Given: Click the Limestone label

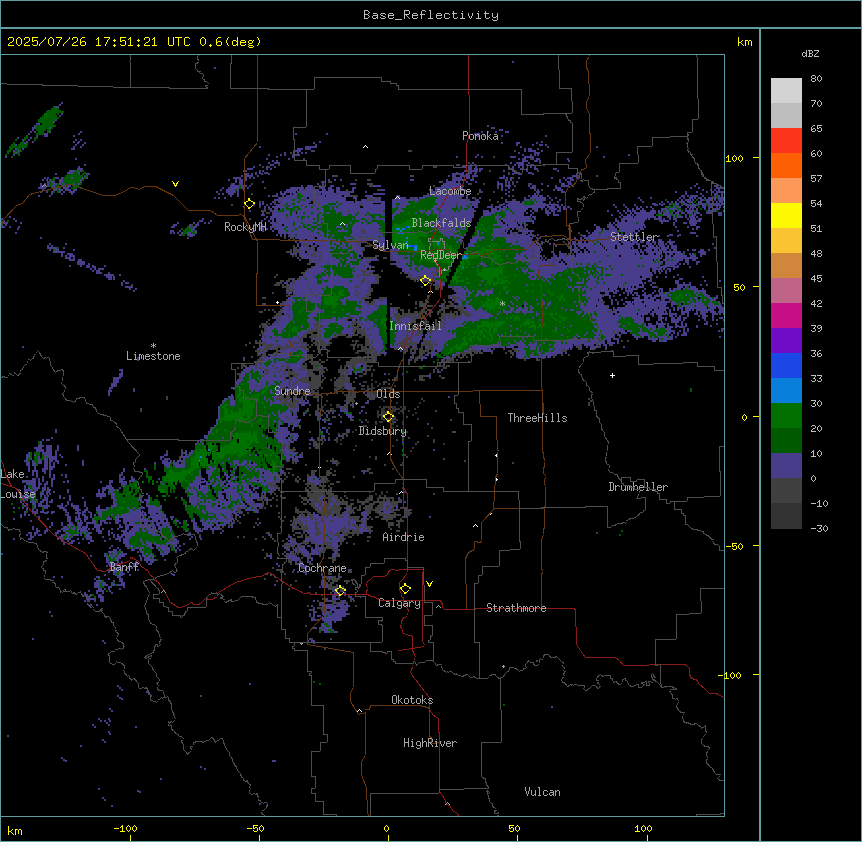Looking at the screenshot, I should tap(153, 356).
